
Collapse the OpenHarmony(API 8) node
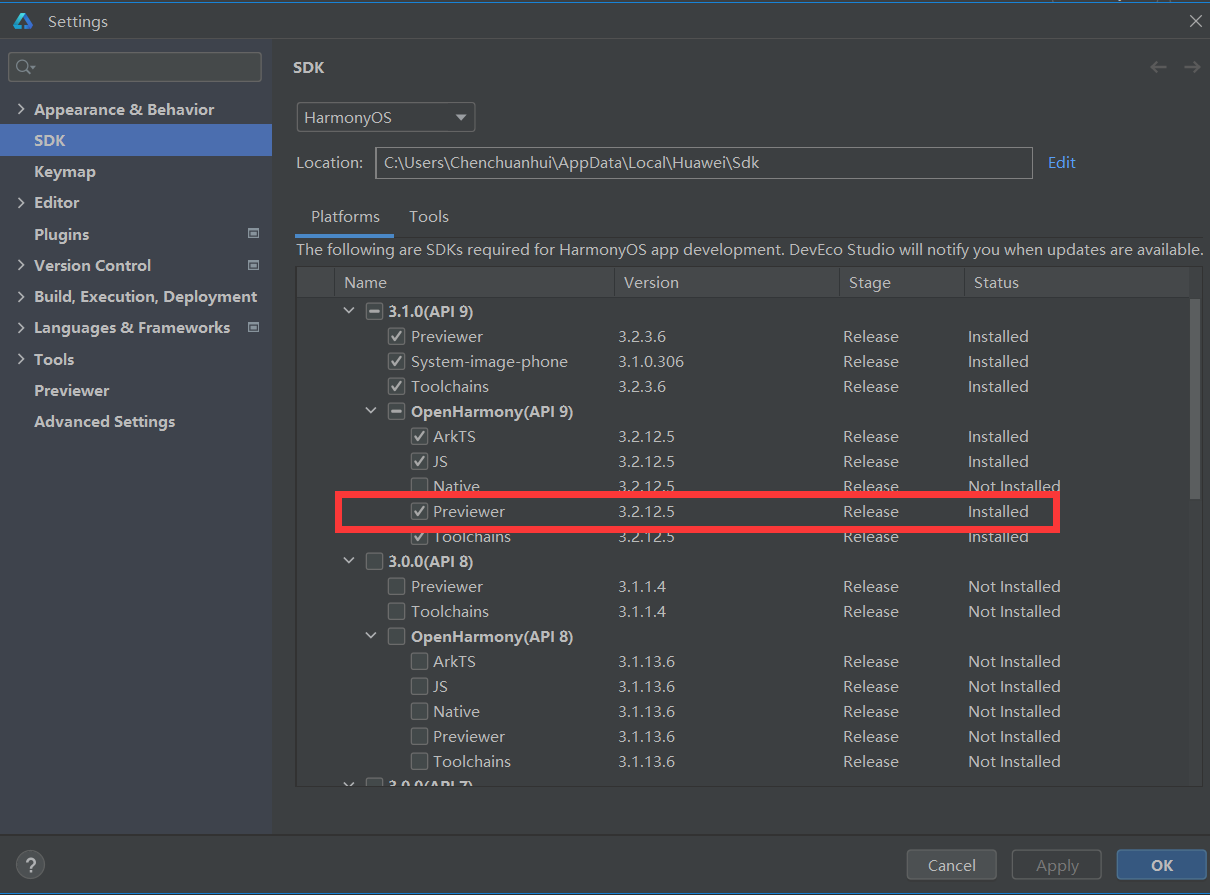pos(371,636)
